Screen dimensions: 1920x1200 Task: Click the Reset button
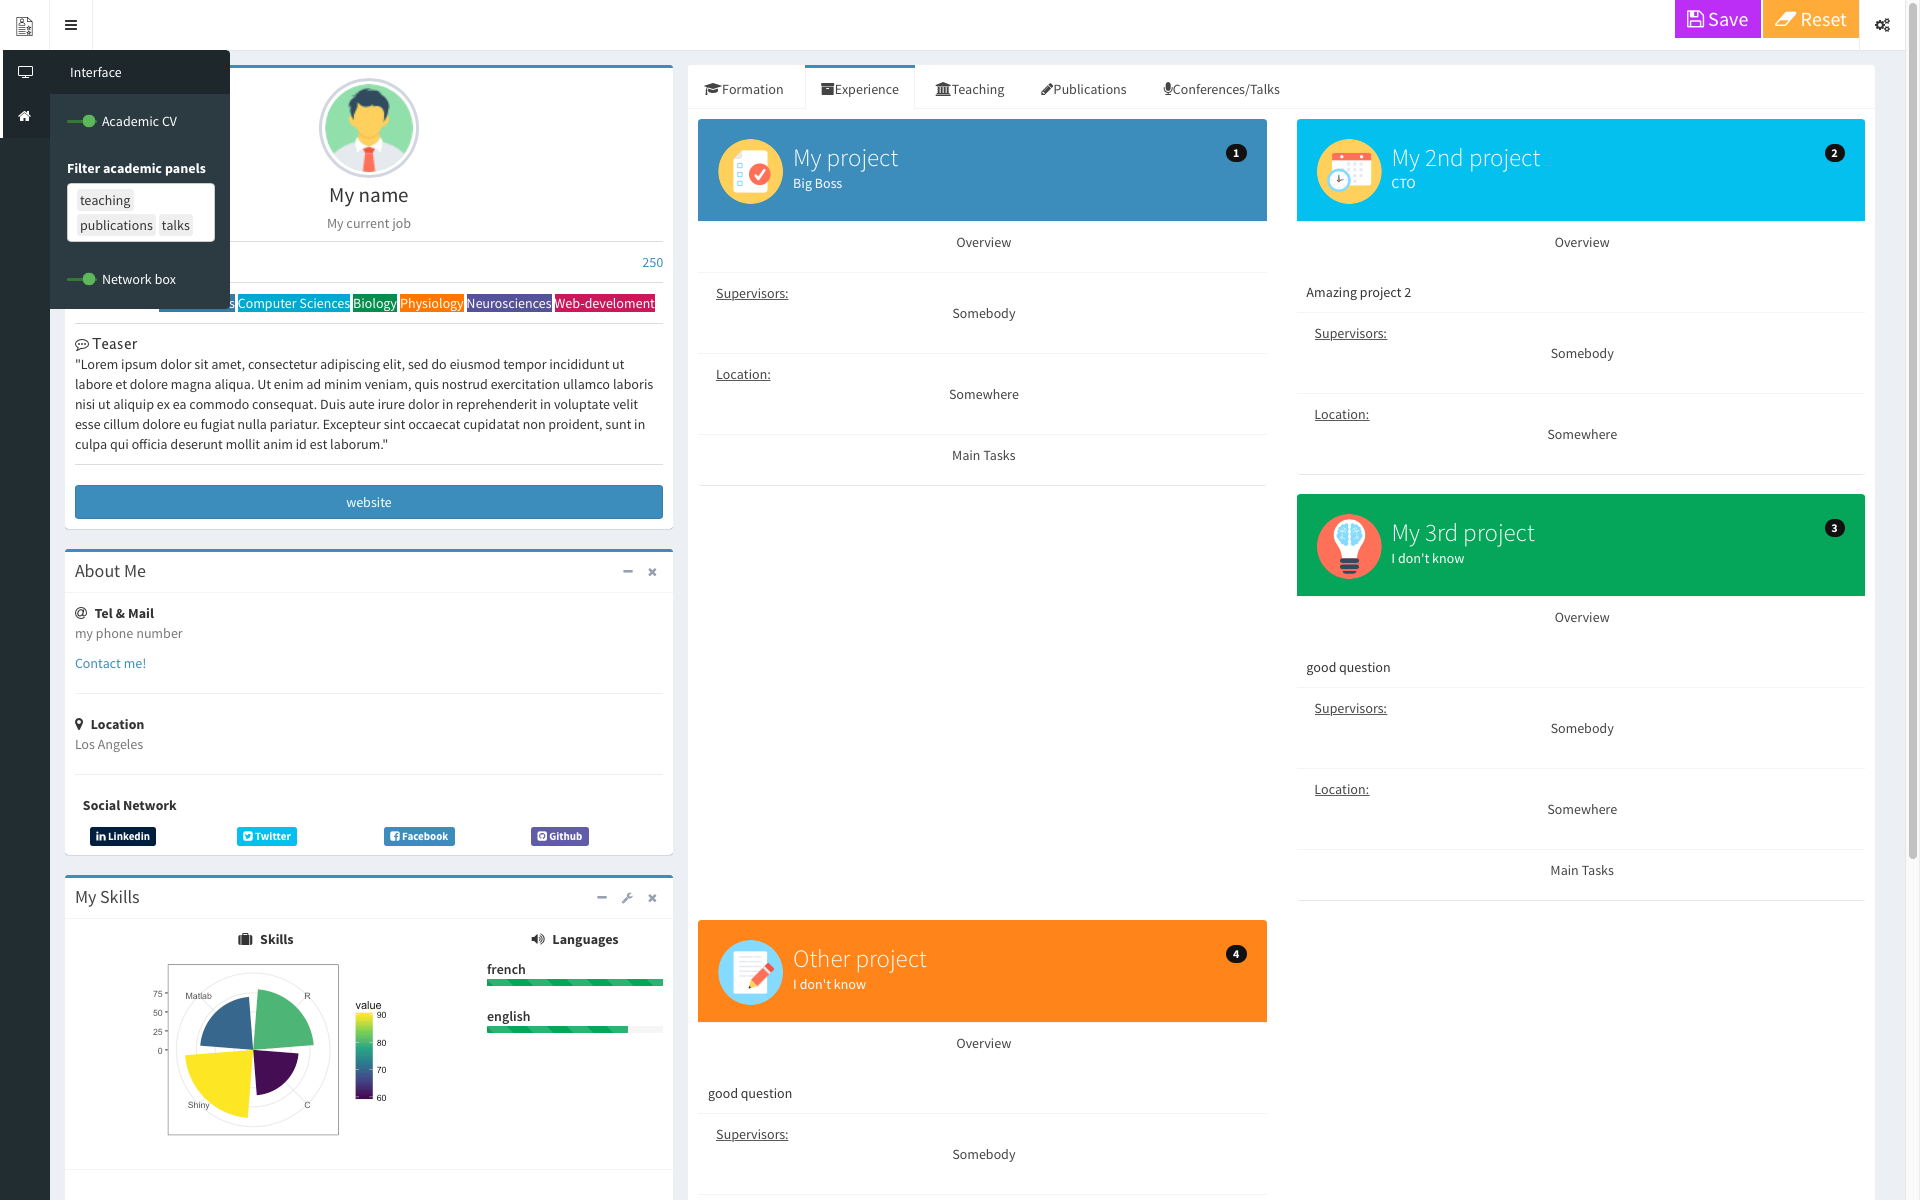click(x=1810, y=19)
